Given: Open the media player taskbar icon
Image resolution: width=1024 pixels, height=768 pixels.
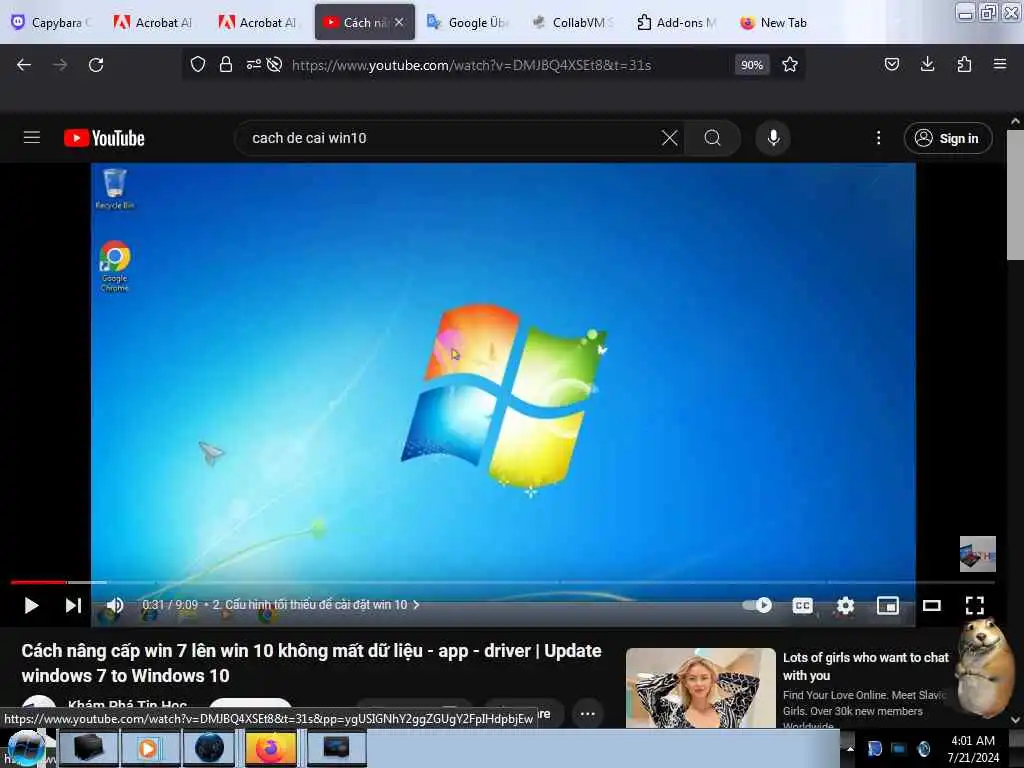Looking at the screenshot, I should [148, 748].
